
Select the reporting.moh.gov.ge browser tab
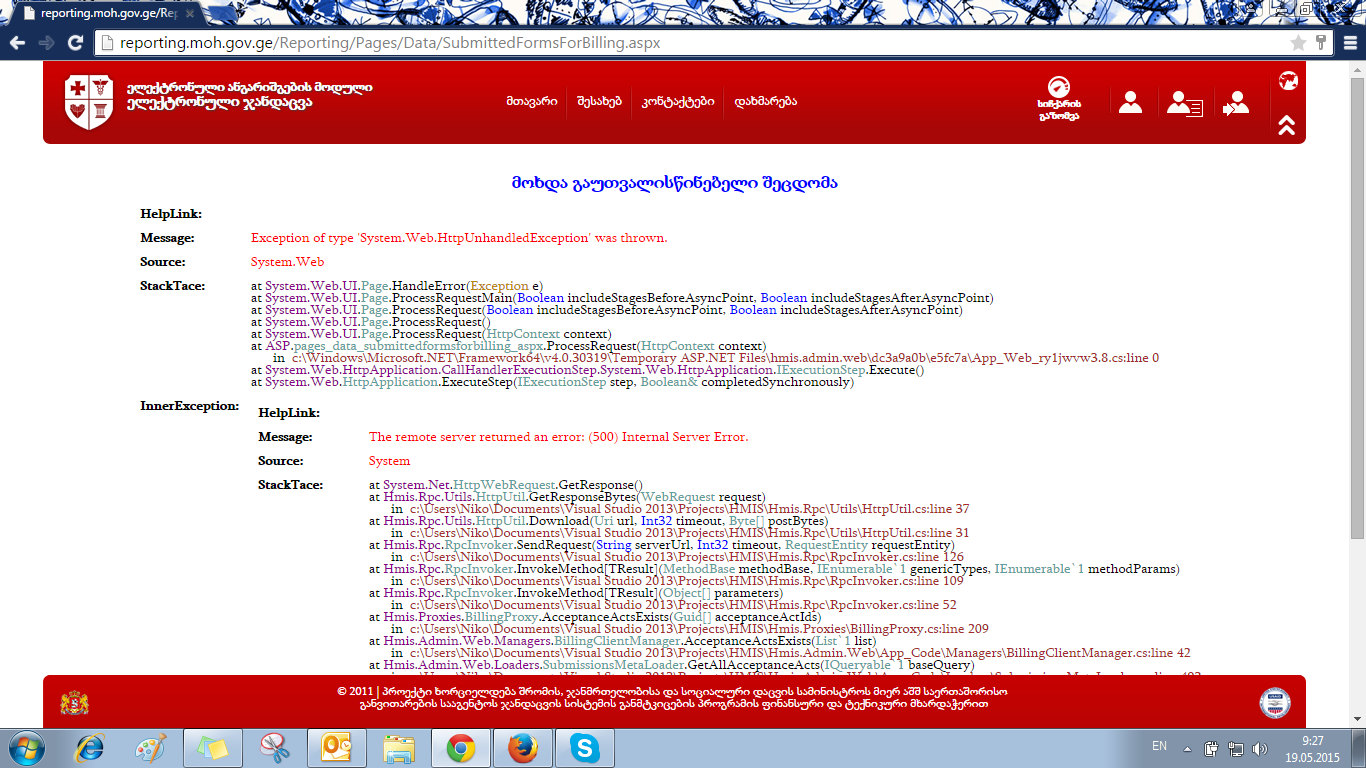(100, 14)
